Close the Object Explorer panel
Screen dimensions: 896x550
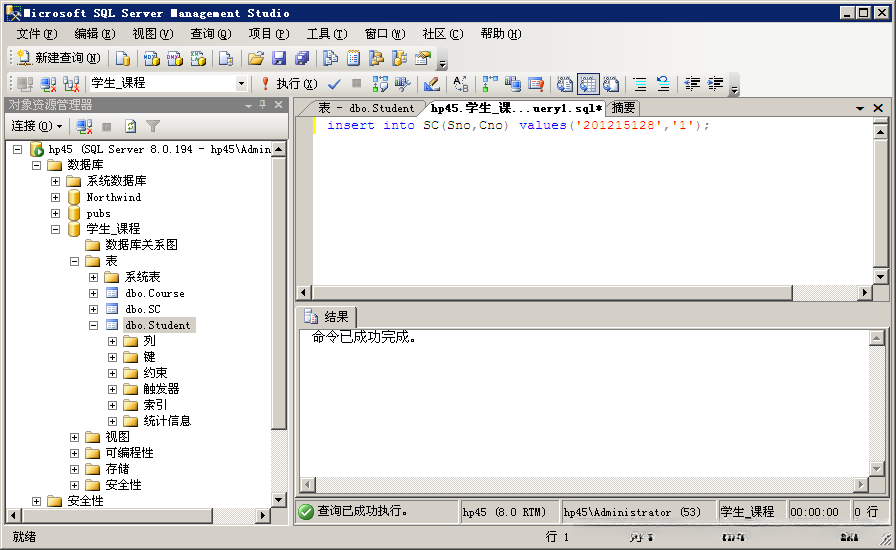[x=278, y=105]
